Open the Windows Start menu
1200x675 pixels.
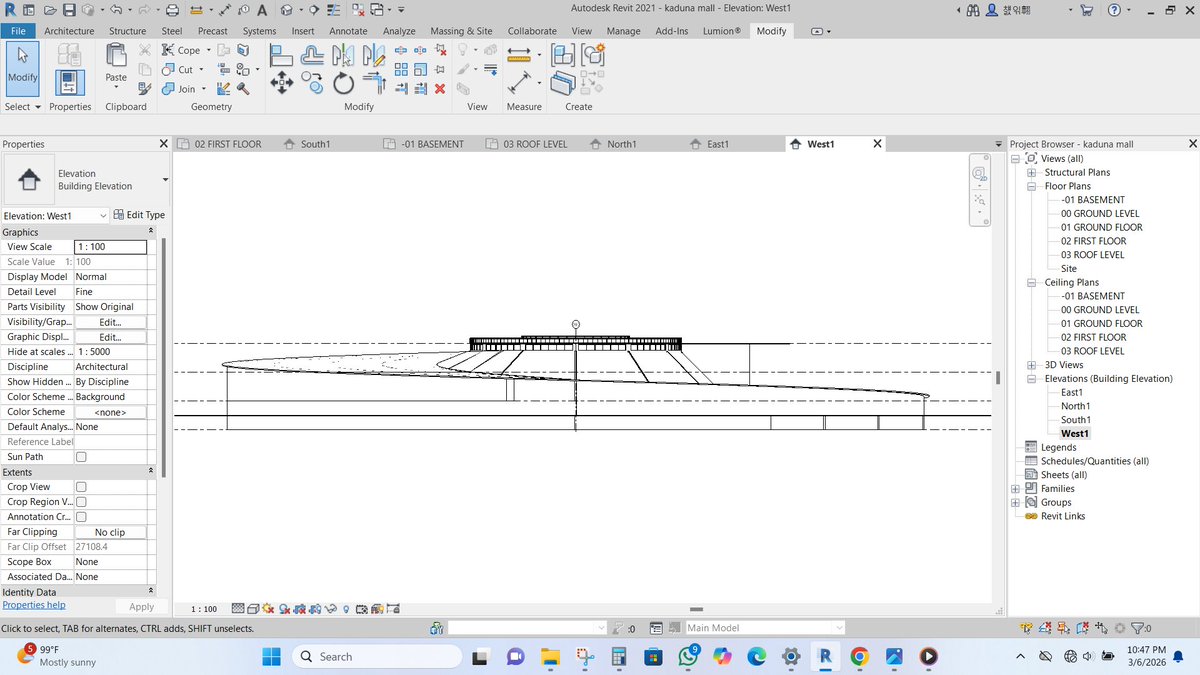[x=271, y=657]
